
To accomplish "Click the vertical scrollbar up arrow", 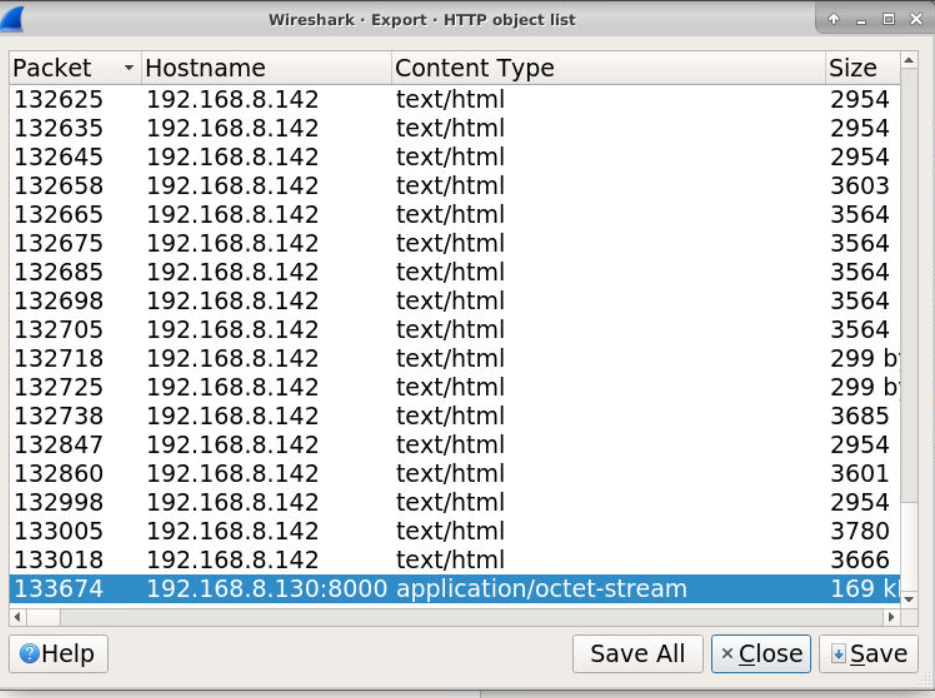I will click(x=908, y=60).
